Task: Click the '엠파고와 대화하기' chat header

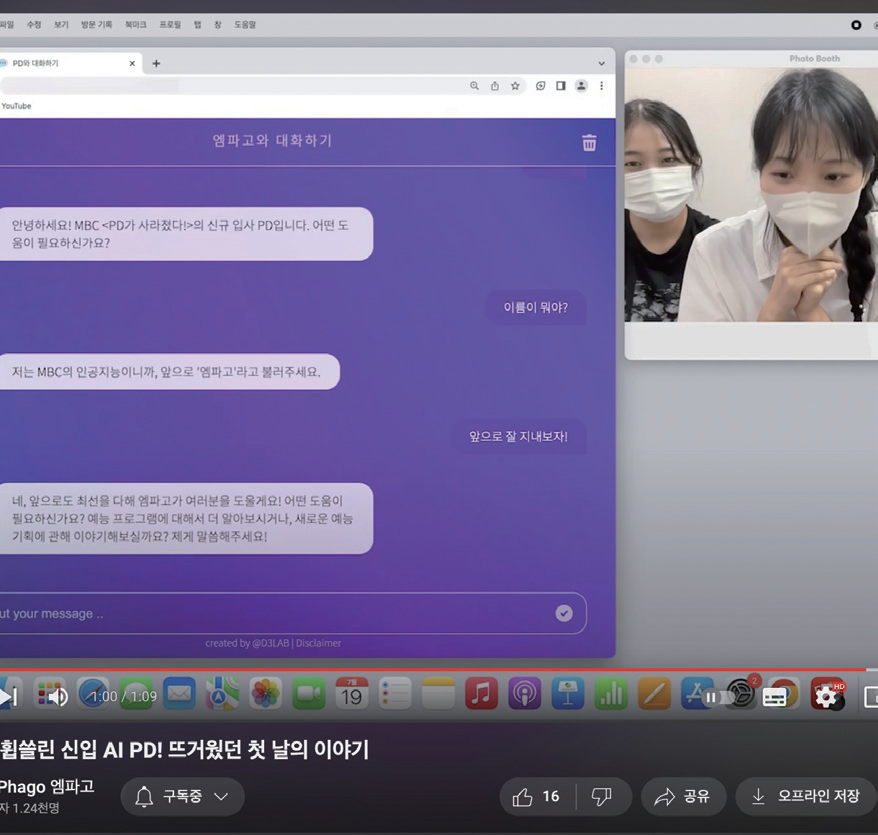Action: click(x=272, y=140)
